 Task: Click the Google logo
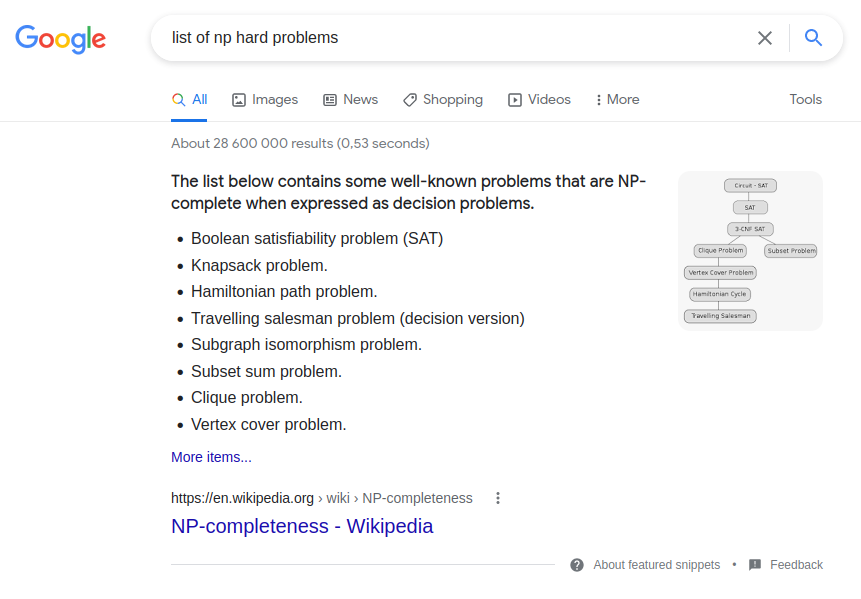point(60,39)
